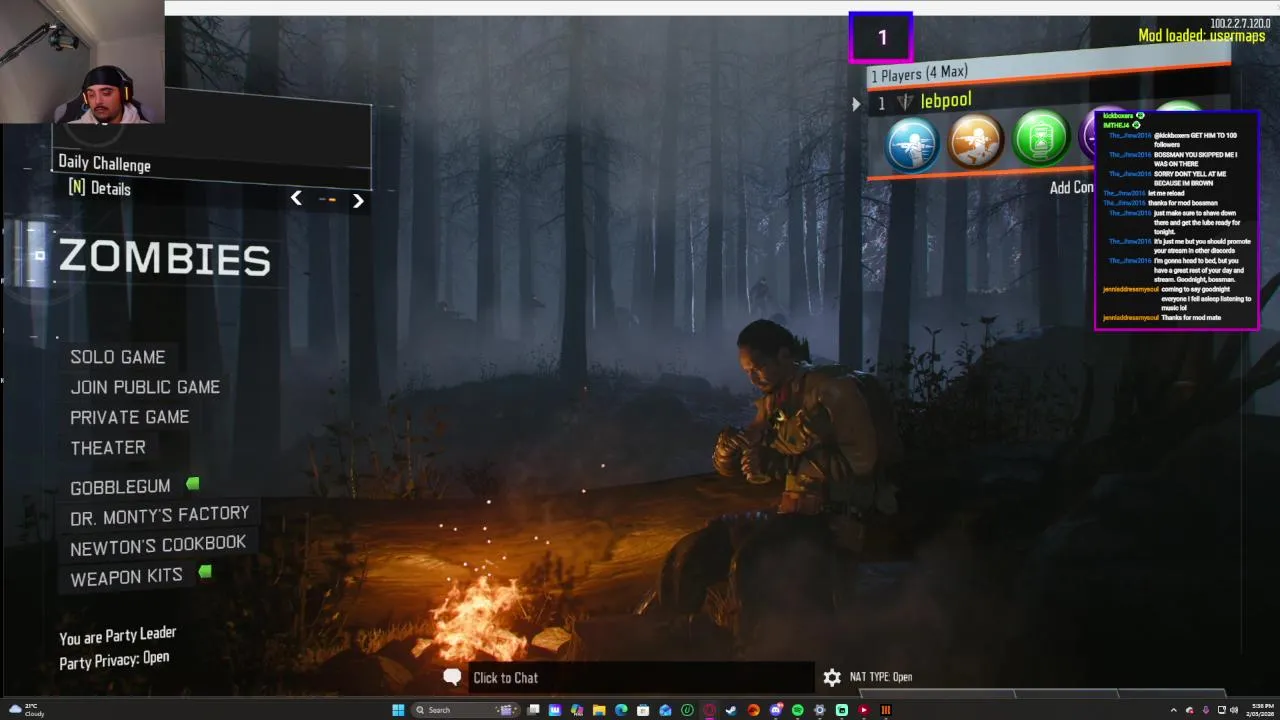
Task: Select Private Game
Action: (130, 417)
